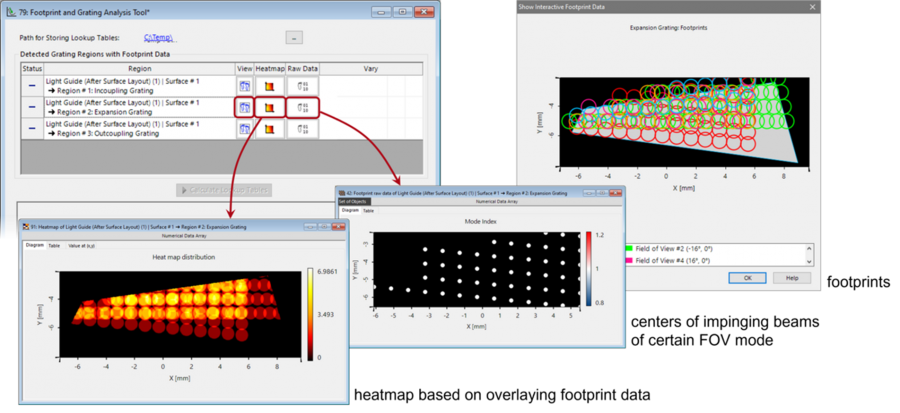
Task: Click status indicator of Incoupling Grating row
Action: 31,86
